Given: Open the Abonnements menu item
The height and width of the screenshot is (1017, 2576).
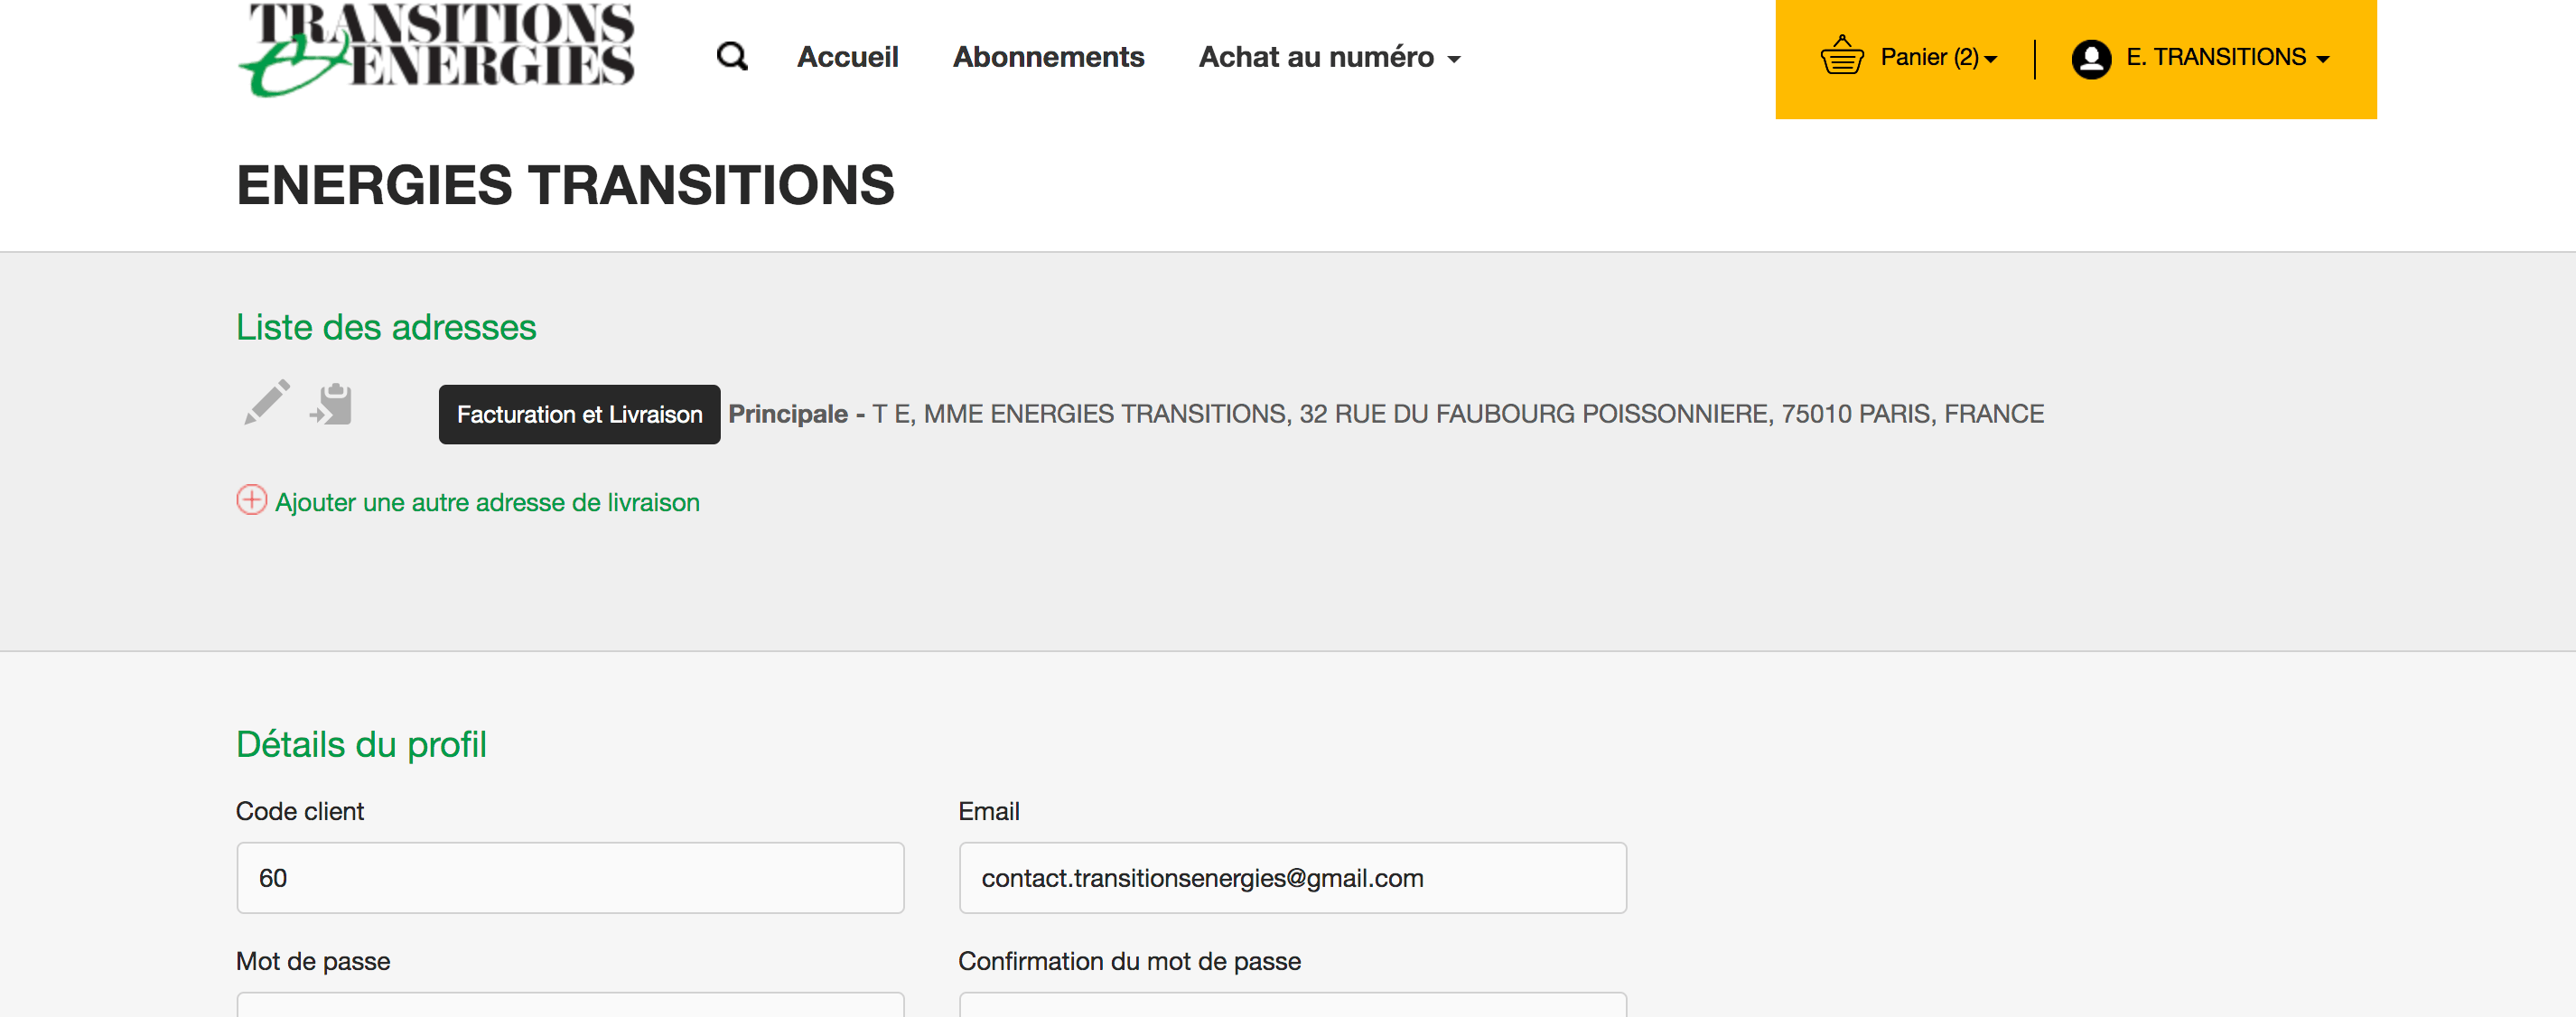Looking at the screenshot, I should click(1048, 57).
